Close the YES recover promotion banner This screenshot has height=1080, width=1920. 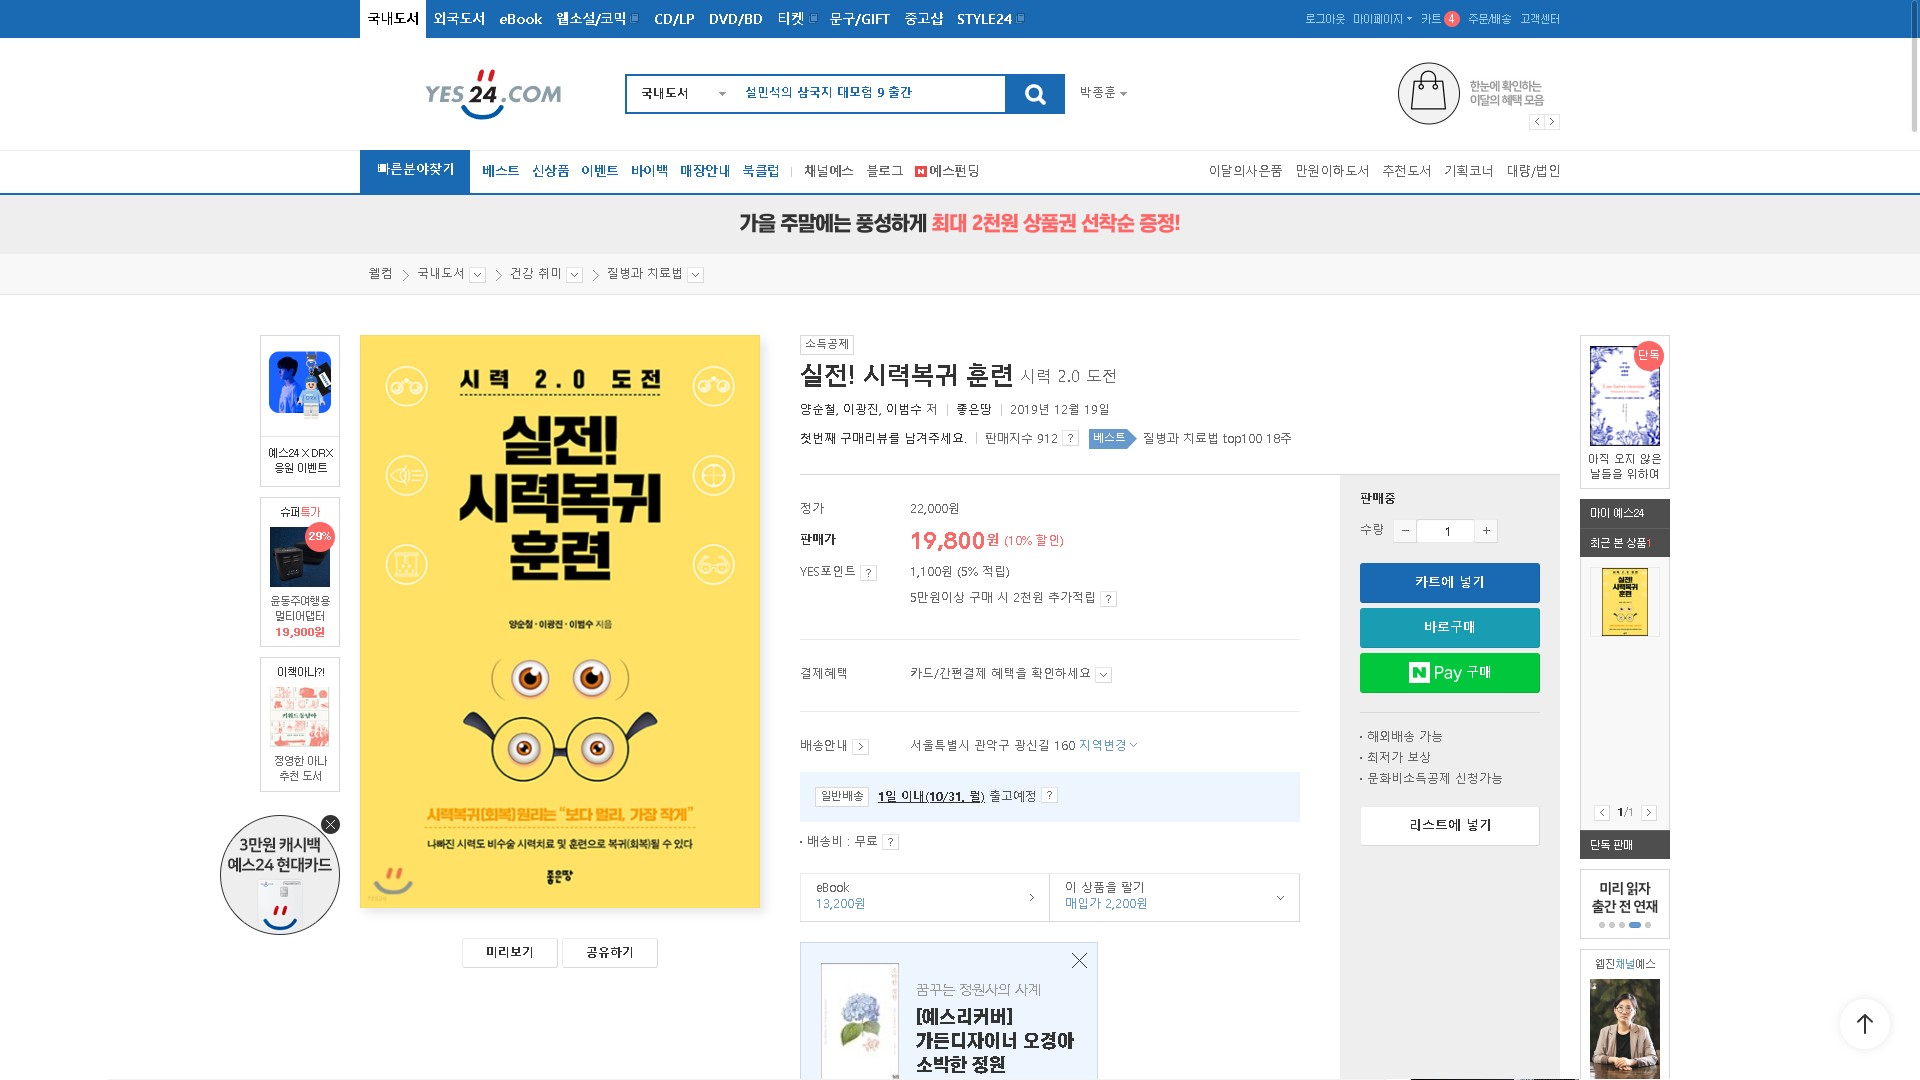click(x=1079, y=961)
